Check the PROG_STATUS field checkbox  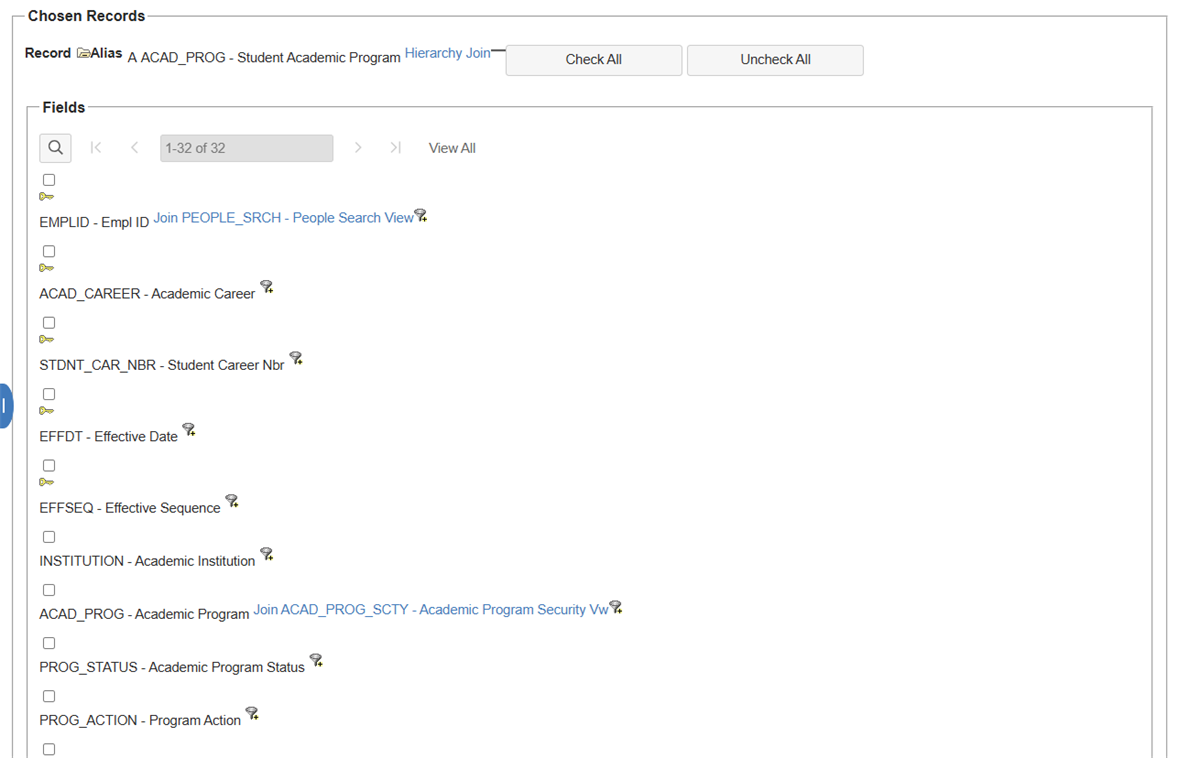click(49, 643)
